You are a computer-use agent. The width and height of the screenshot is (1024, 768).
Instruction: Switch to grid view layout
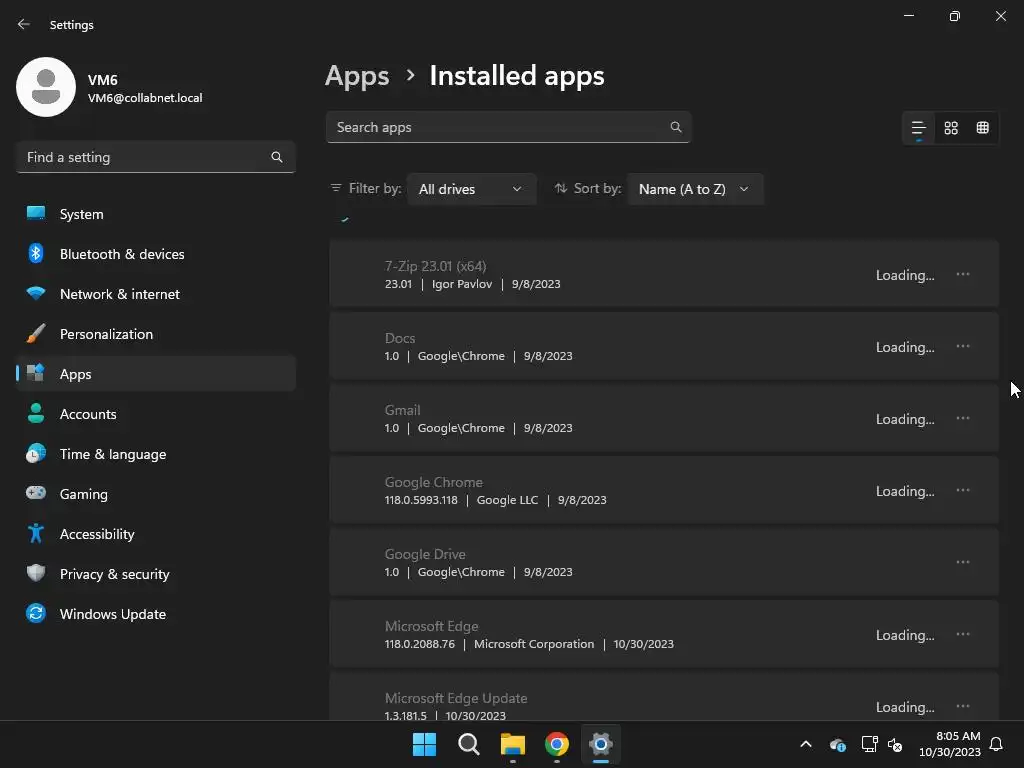pos(951,128)
